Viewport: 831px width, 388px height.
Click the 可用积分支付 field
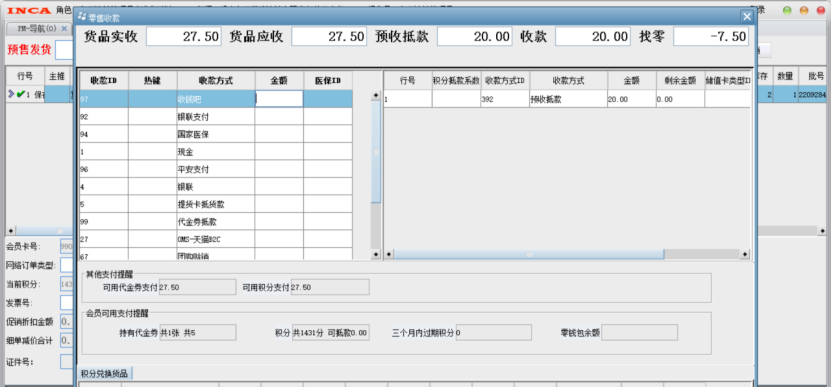[x=330, y=287]
